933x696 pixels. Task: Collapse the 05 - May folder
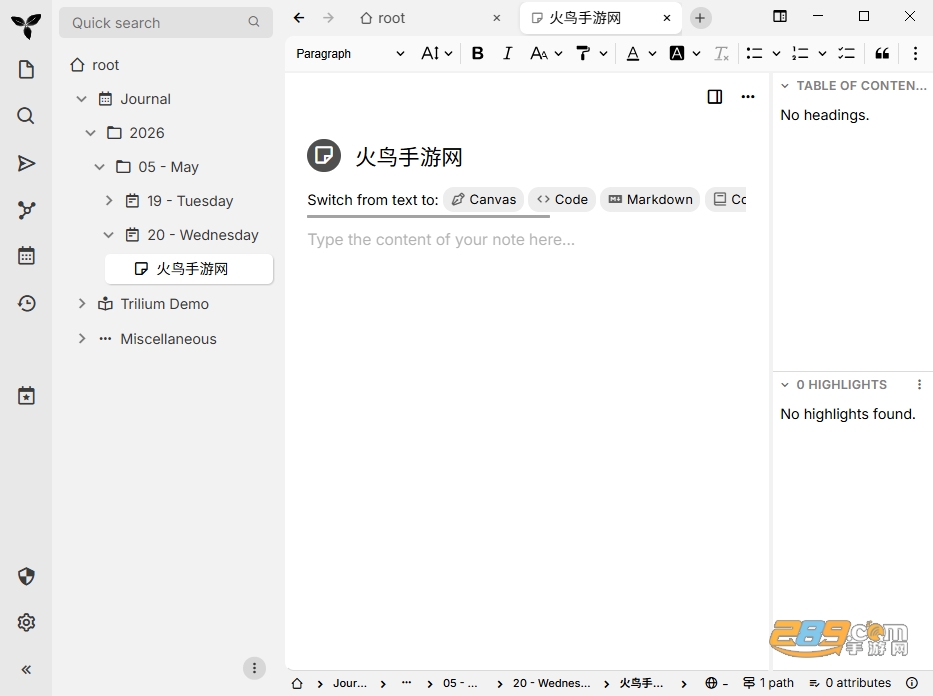point(99,167)
